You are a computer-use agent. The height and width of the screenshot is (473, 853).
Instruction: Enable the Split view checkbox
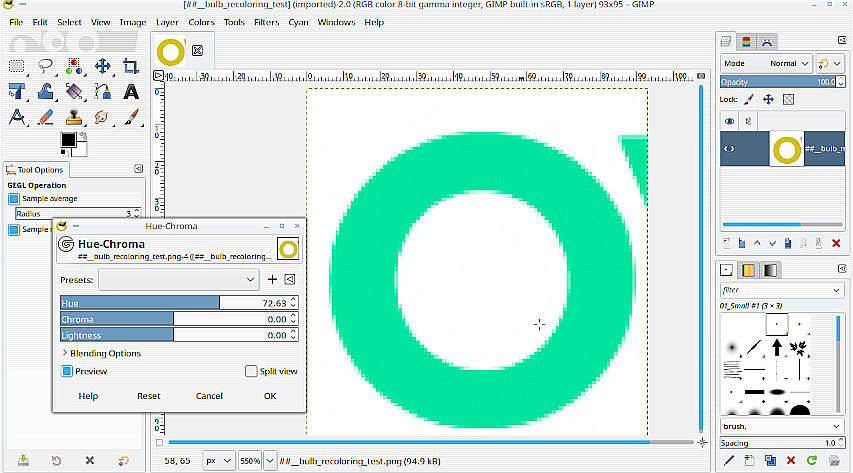pos(252,371)
